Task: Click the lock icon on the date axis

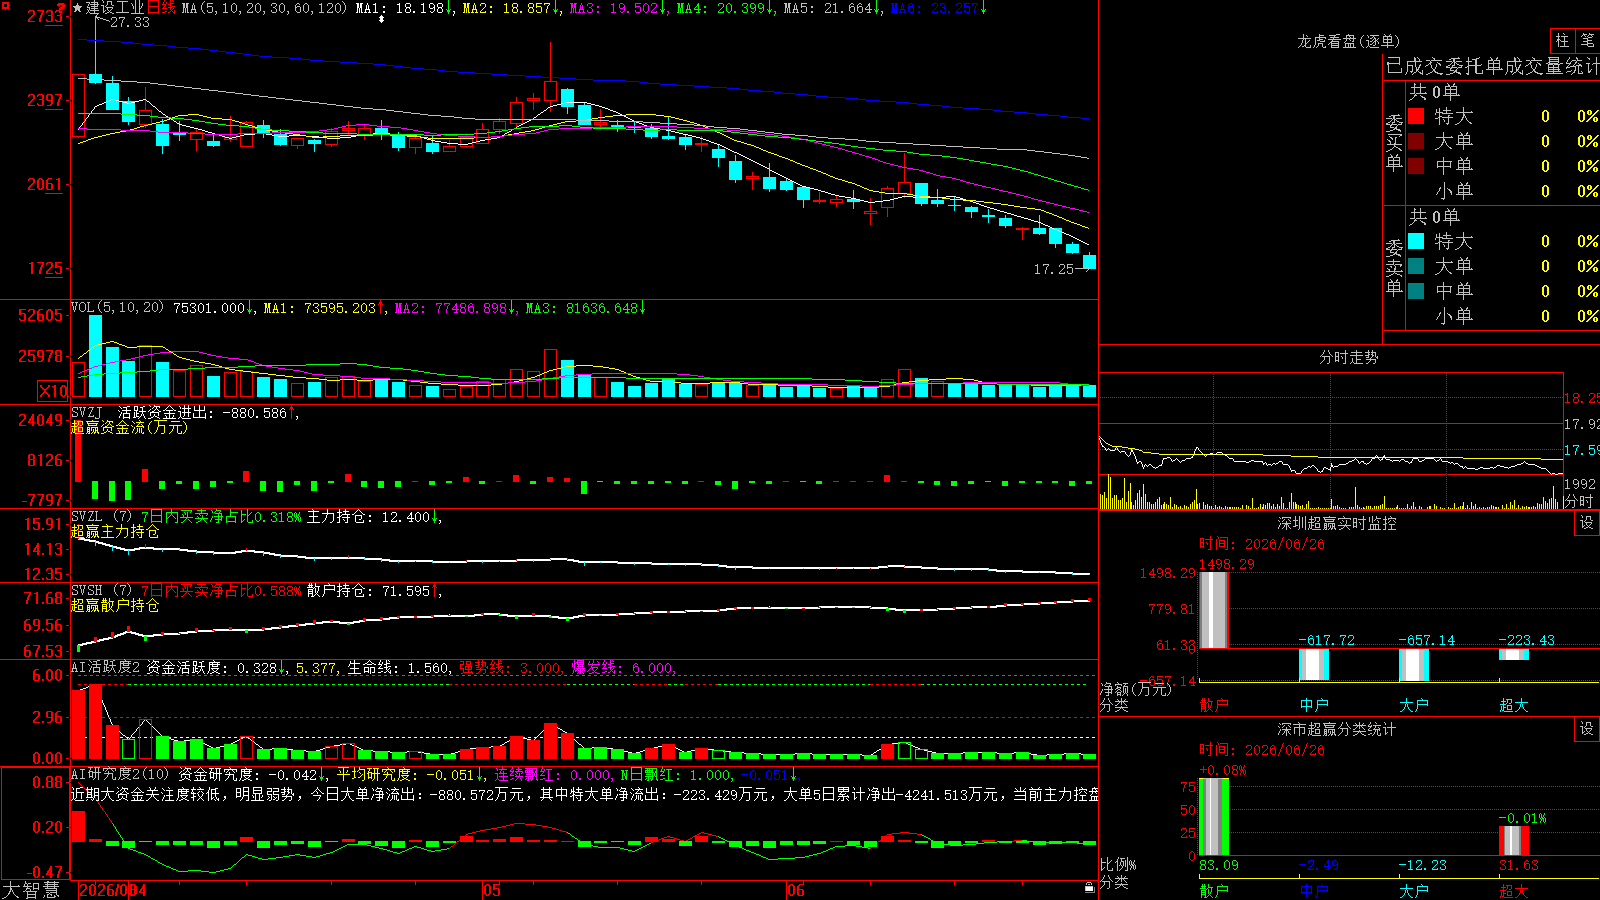Action: [1090, 887]
